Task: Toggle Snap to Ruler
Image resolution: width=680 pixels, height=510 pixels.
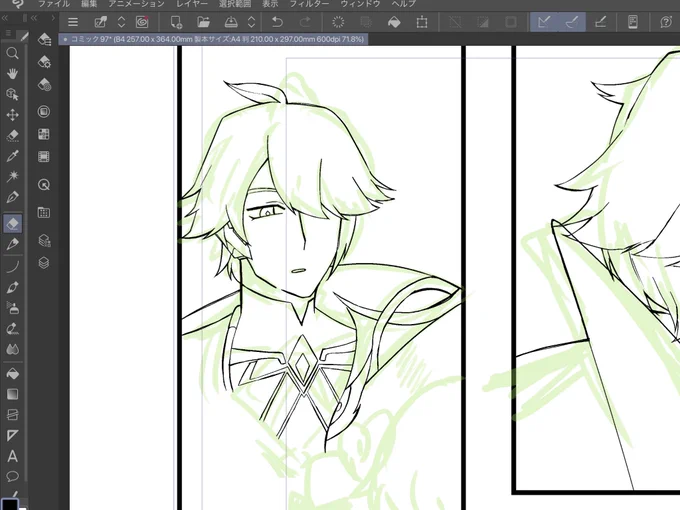Action: pyautogui.click(x=544, y=22)
